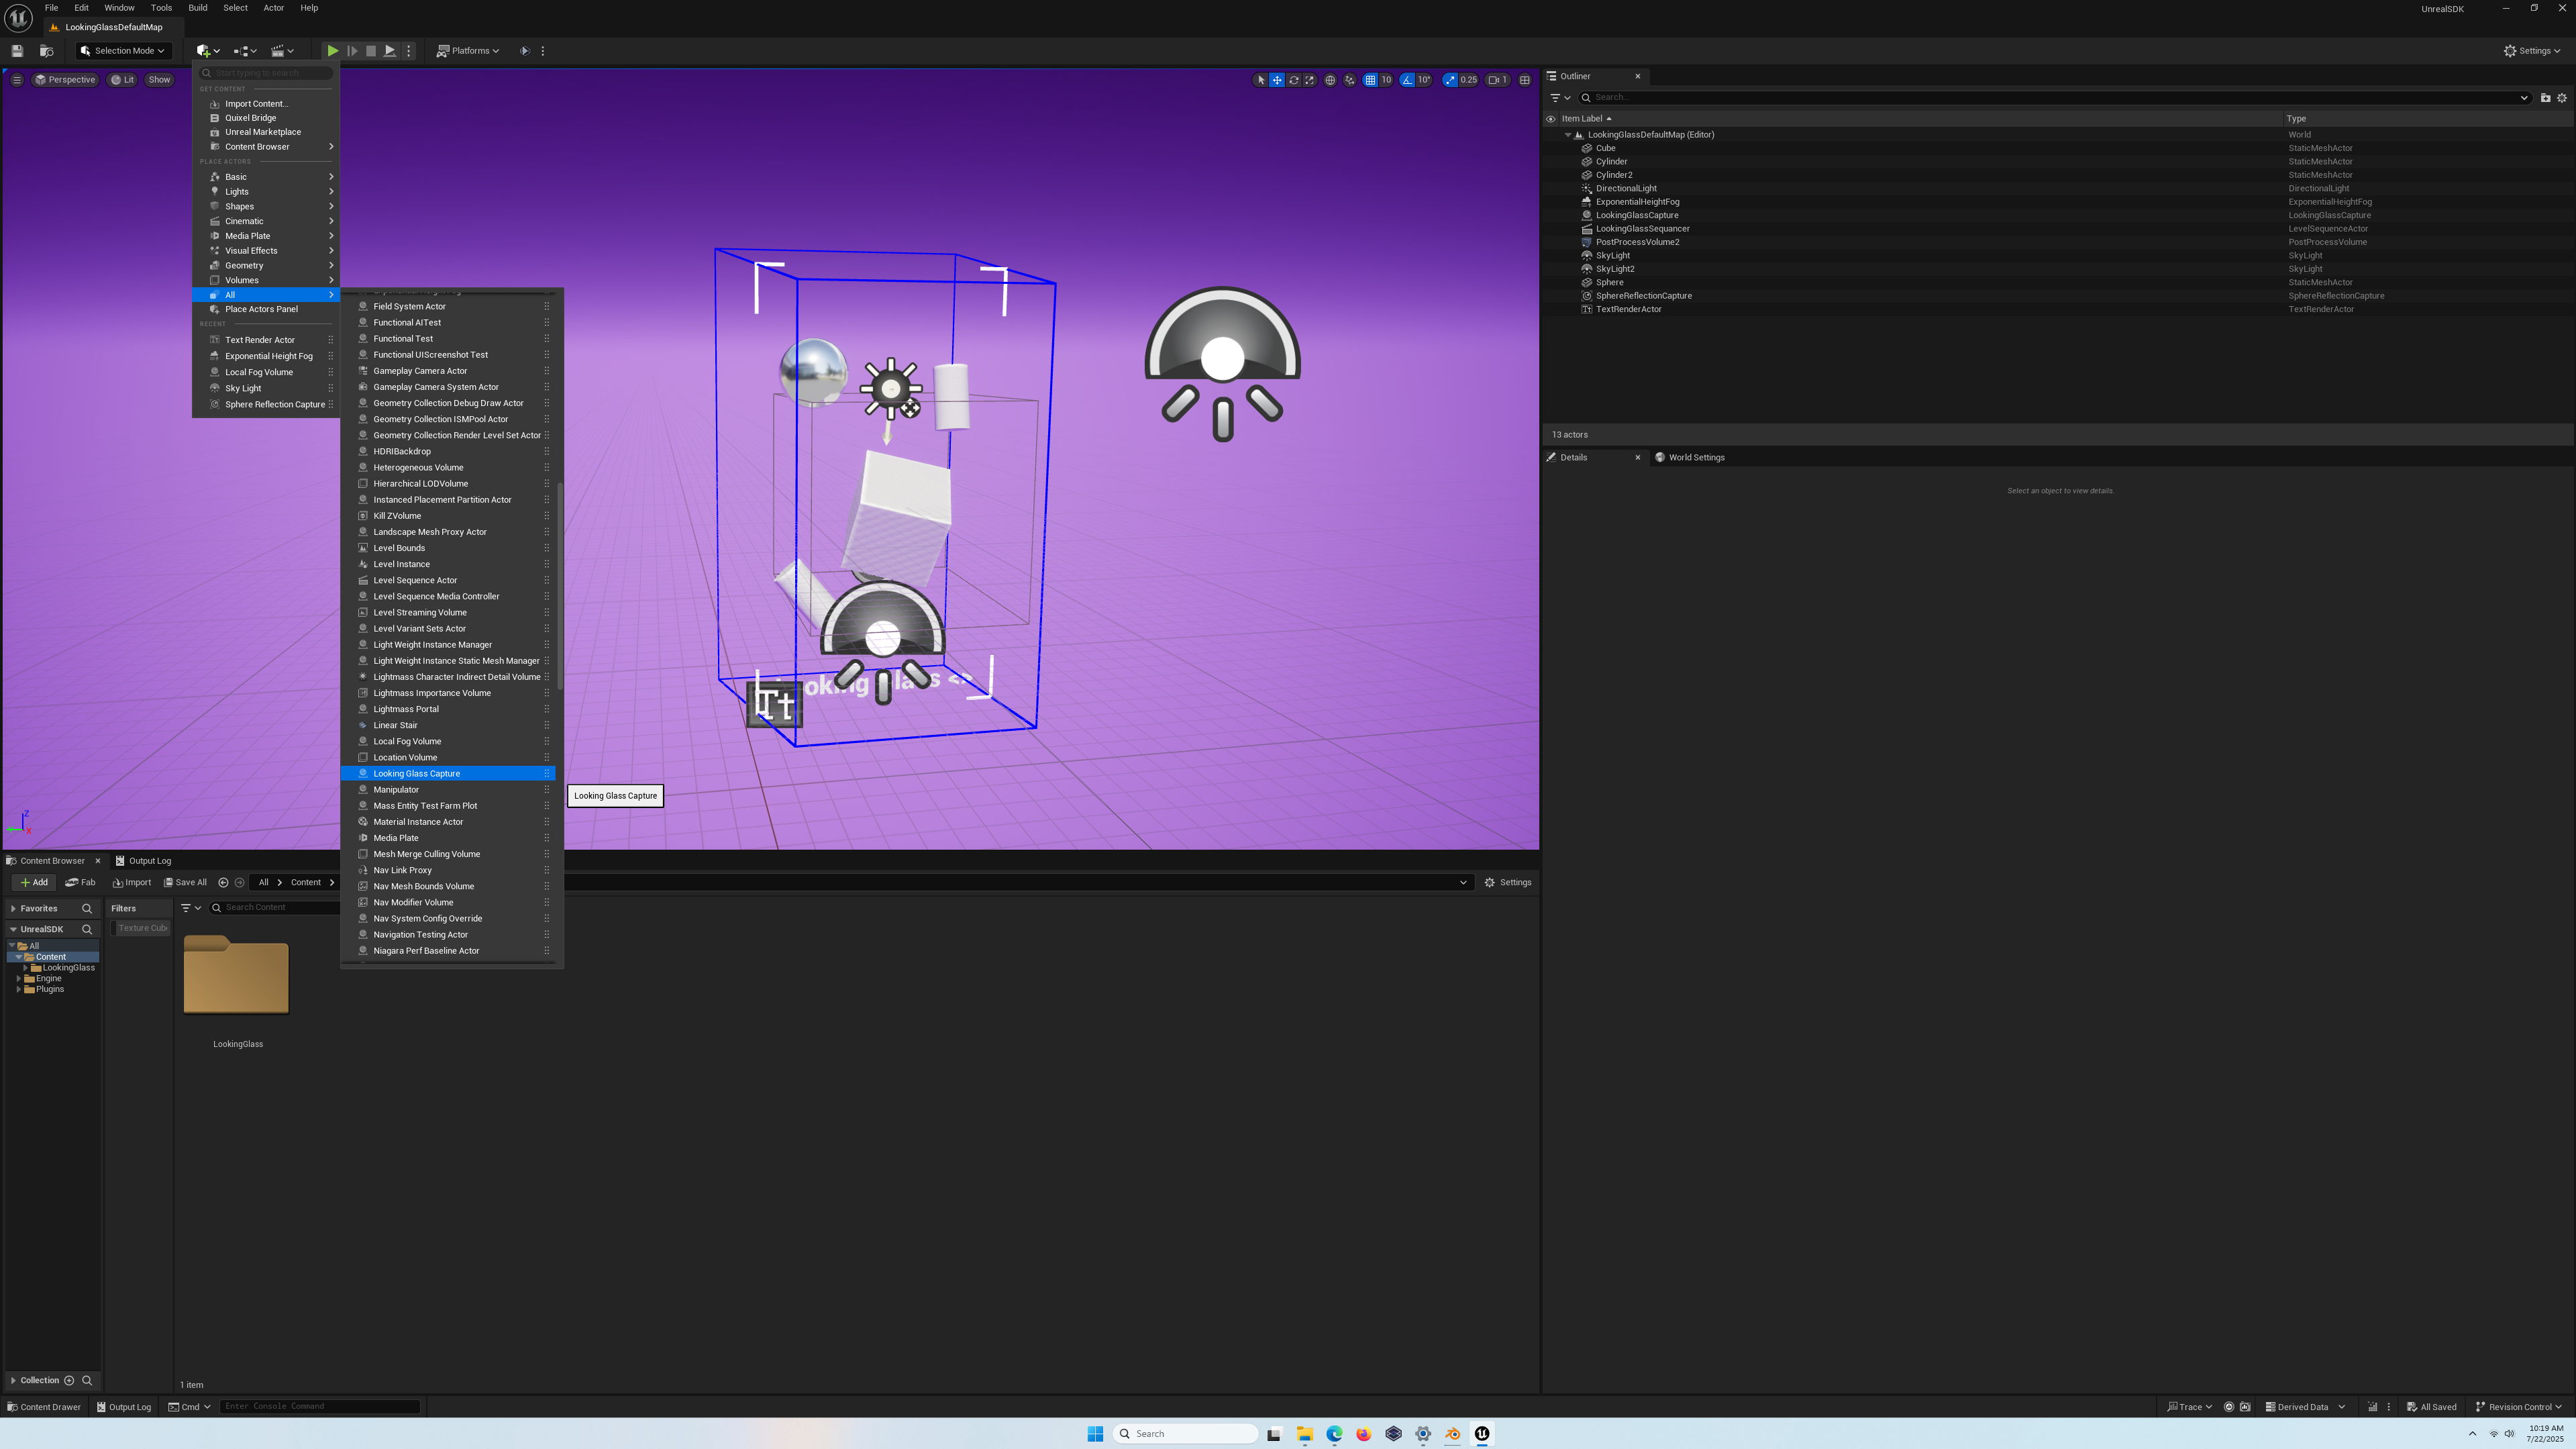Open the Selection Mode dropdown

[123, 51]
